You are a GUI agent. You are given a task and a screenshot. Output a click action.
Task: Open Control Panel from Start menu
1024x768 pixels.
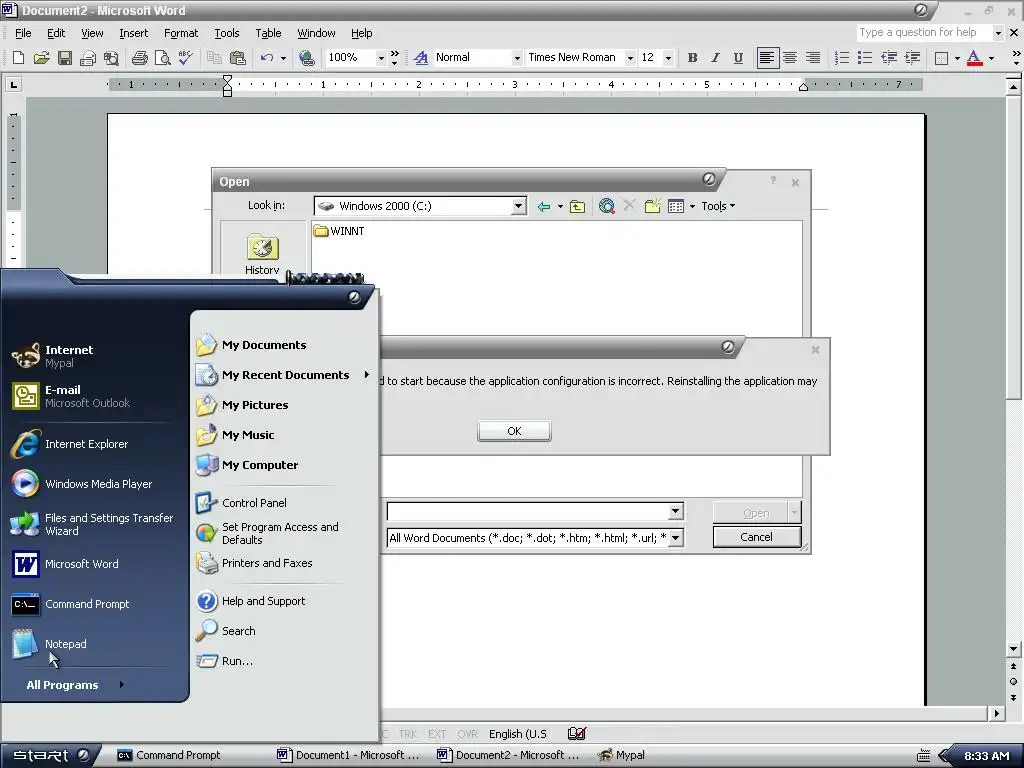tap(254, 503)
